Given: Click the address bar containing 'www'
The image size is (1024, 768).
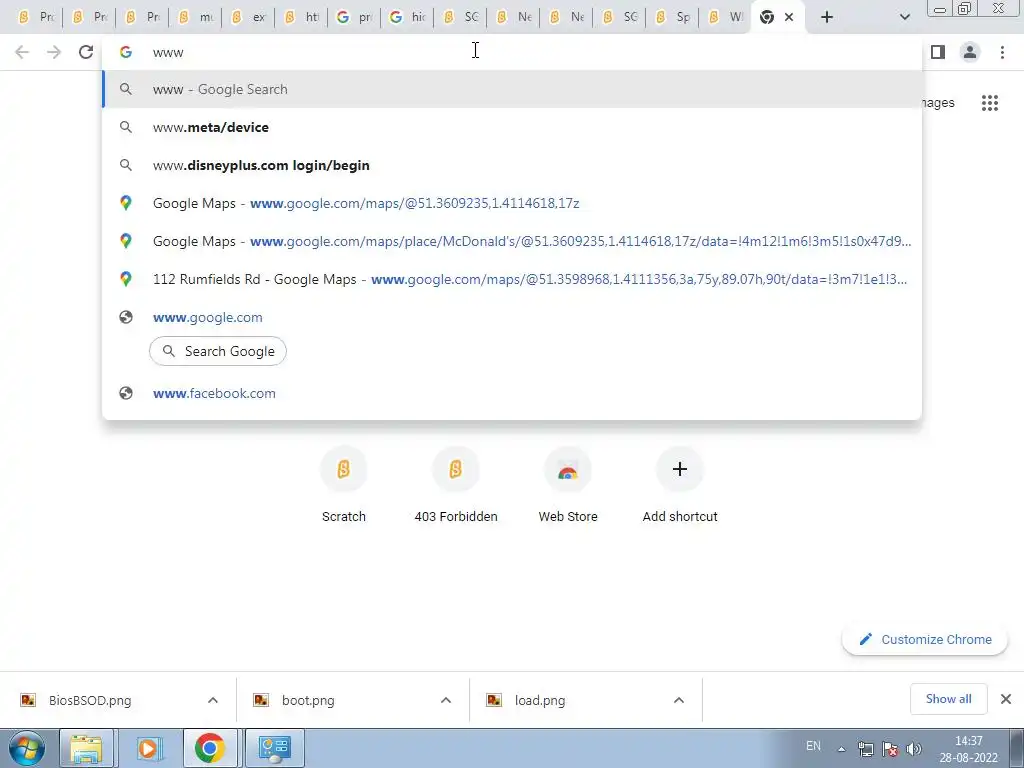Looking at the screenshot, I should coord(512,52).
